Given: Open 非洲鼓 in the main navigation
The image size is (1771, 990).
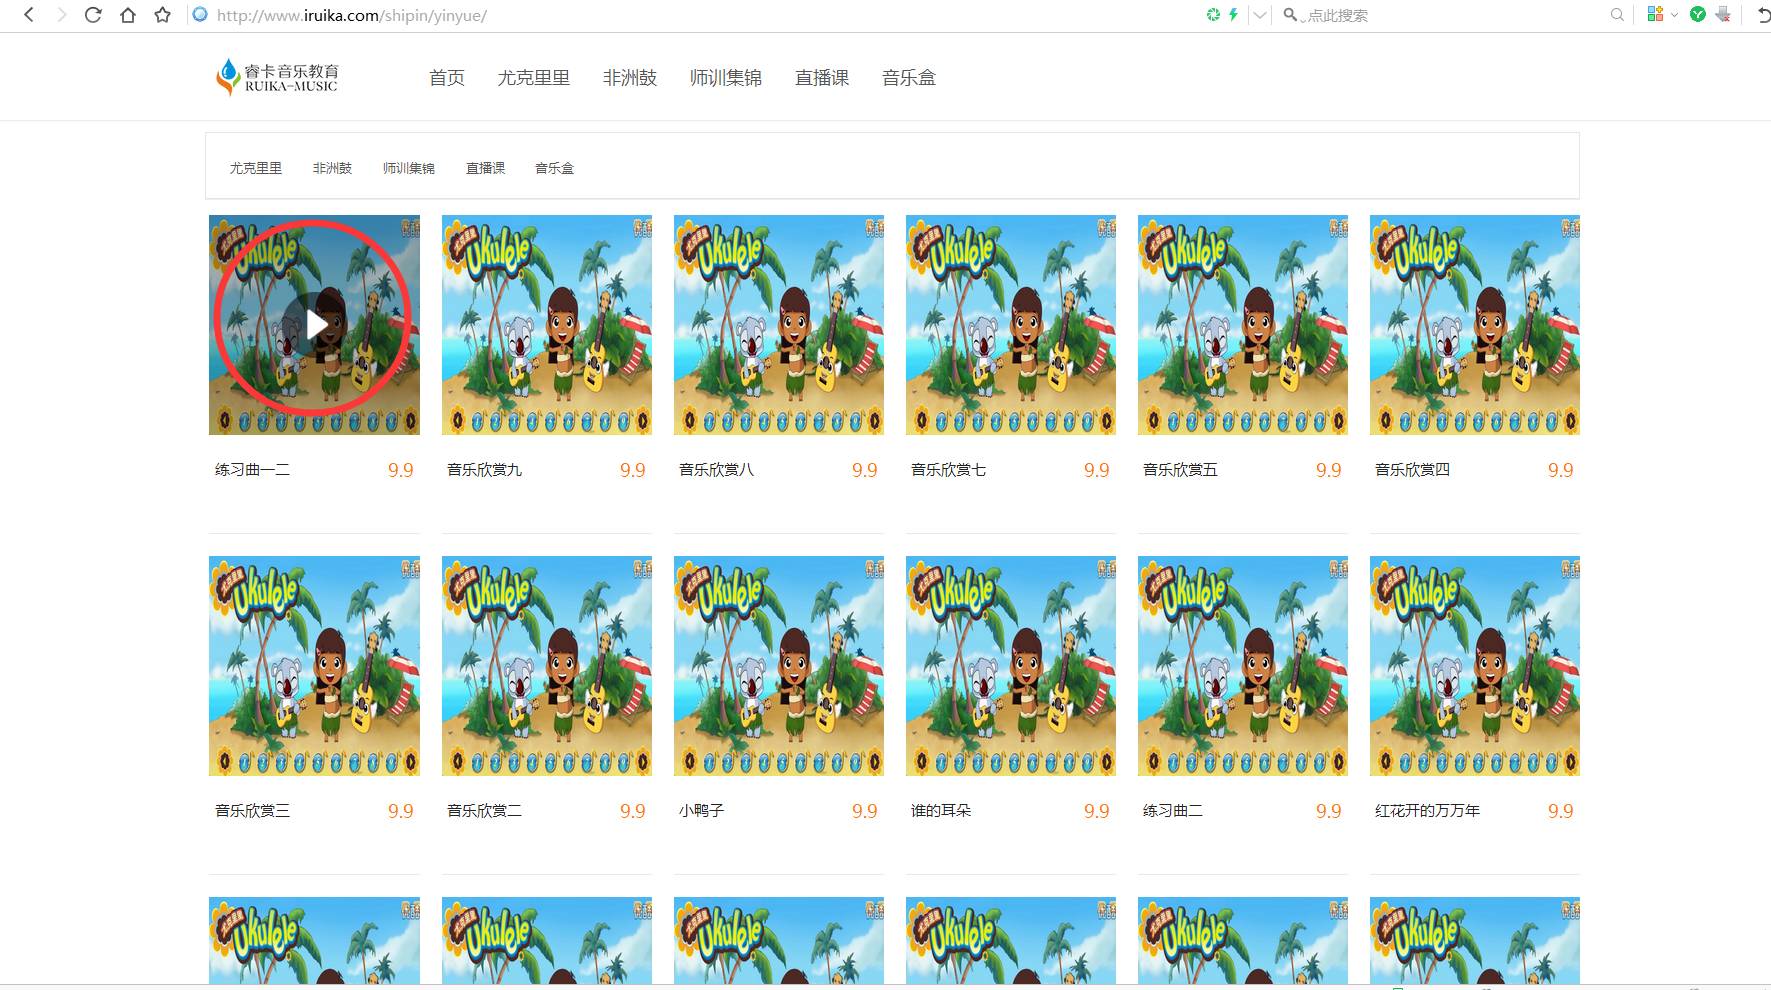Looking at the screenshot, I should pyautogui.click(x=630, y=78).
